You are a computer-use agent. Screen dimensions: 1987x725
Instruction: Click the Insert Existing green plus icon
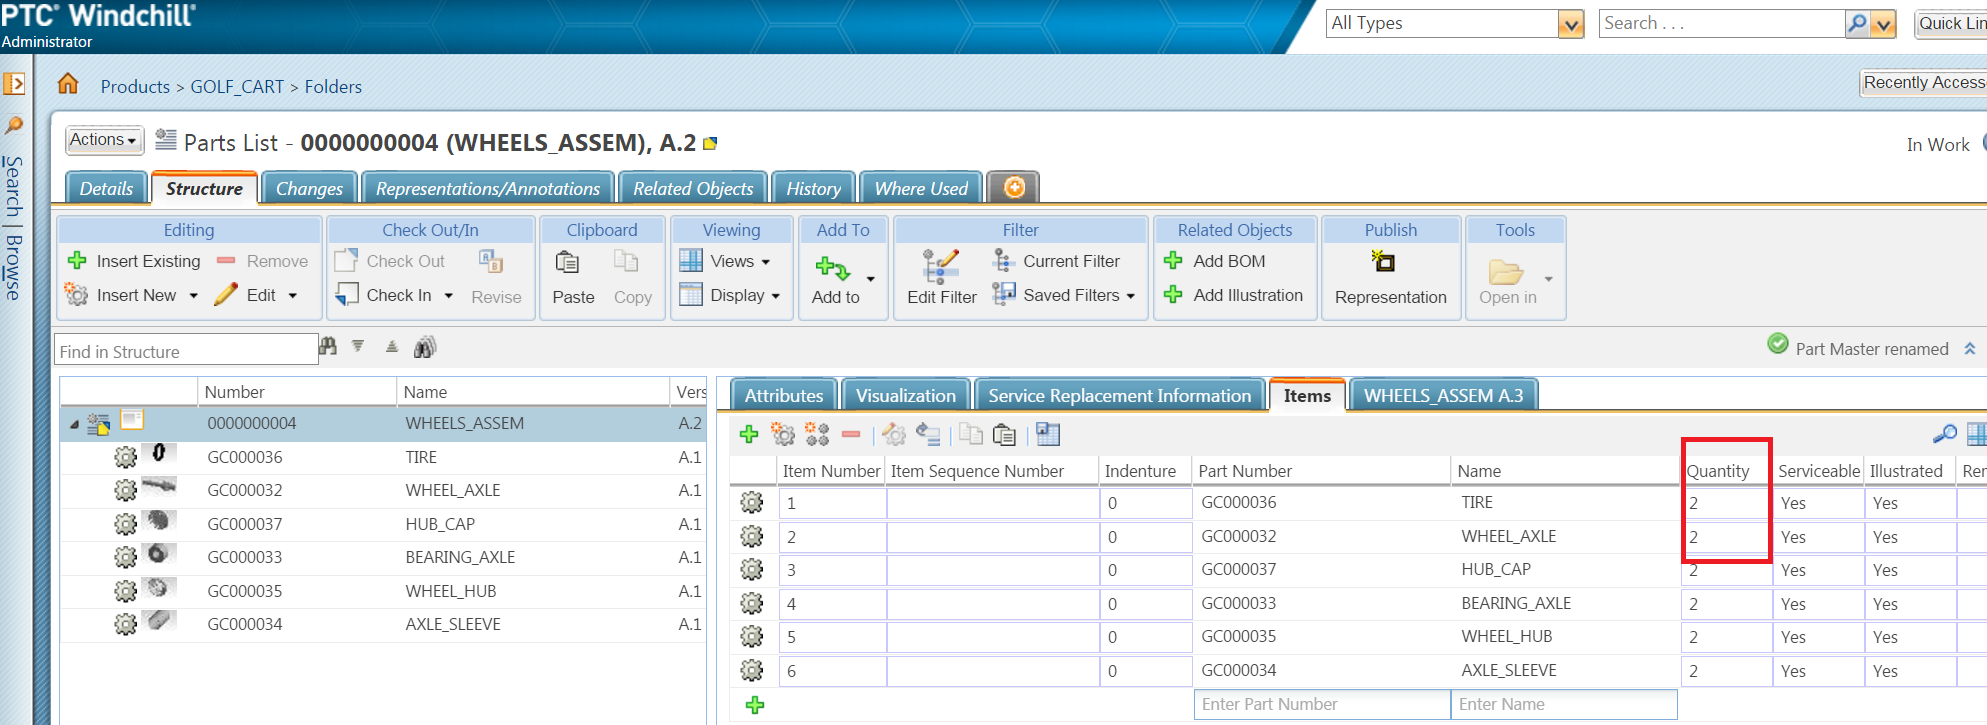(x=77, y=261)
